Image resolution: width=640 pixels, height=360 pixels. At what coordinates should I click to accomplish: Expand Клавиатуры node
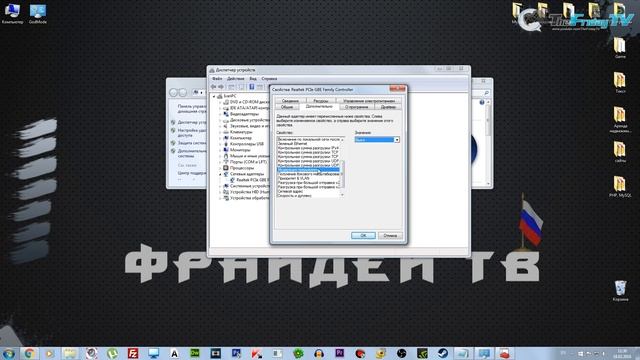(x=220, y=132)
